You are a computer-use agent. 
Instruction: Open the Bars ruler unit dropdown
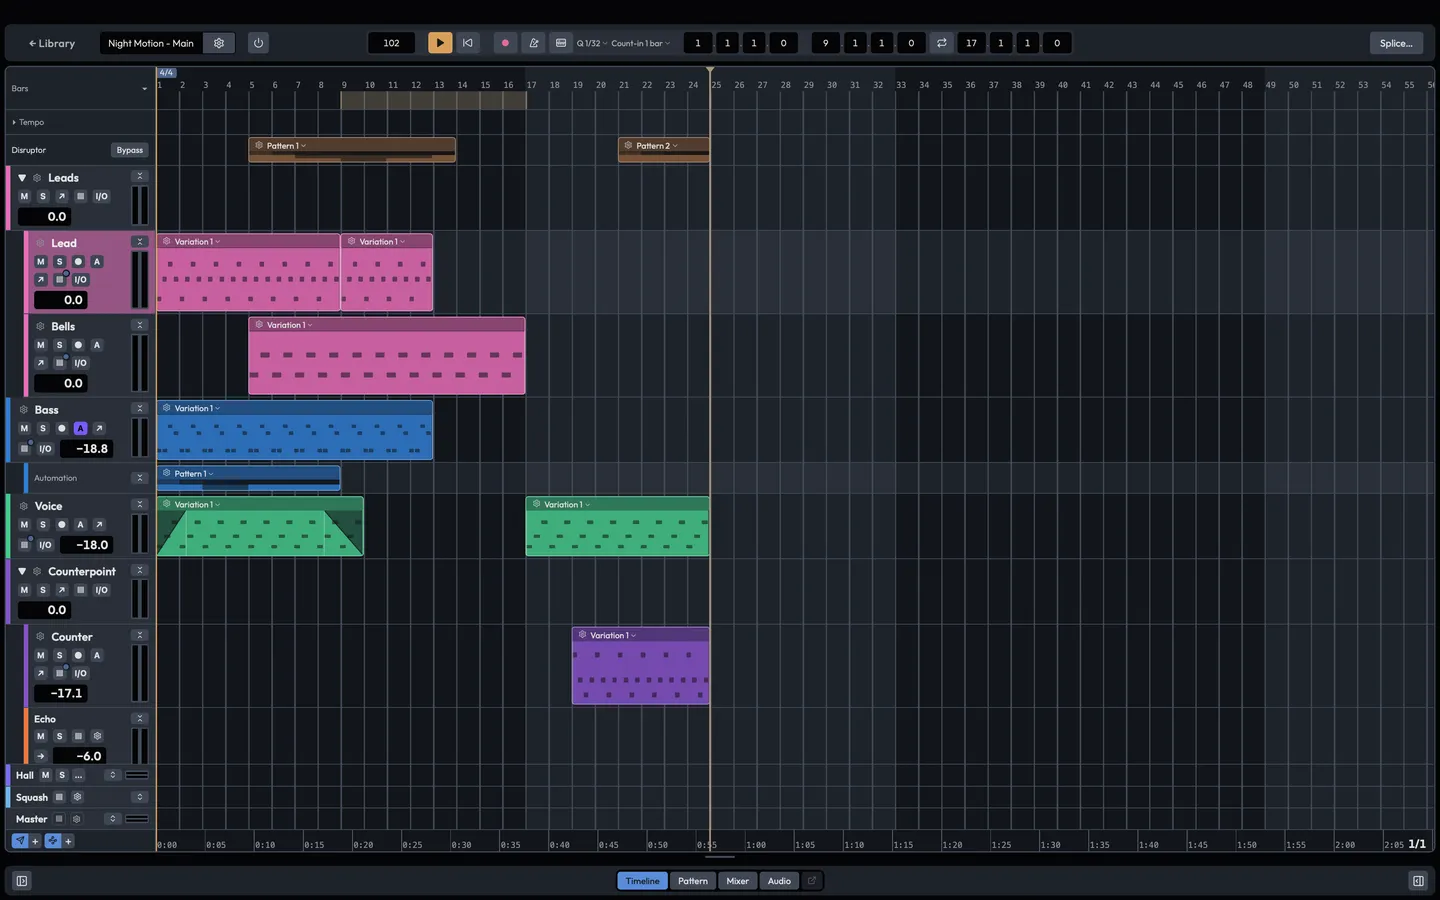click(x=79, y=89)
